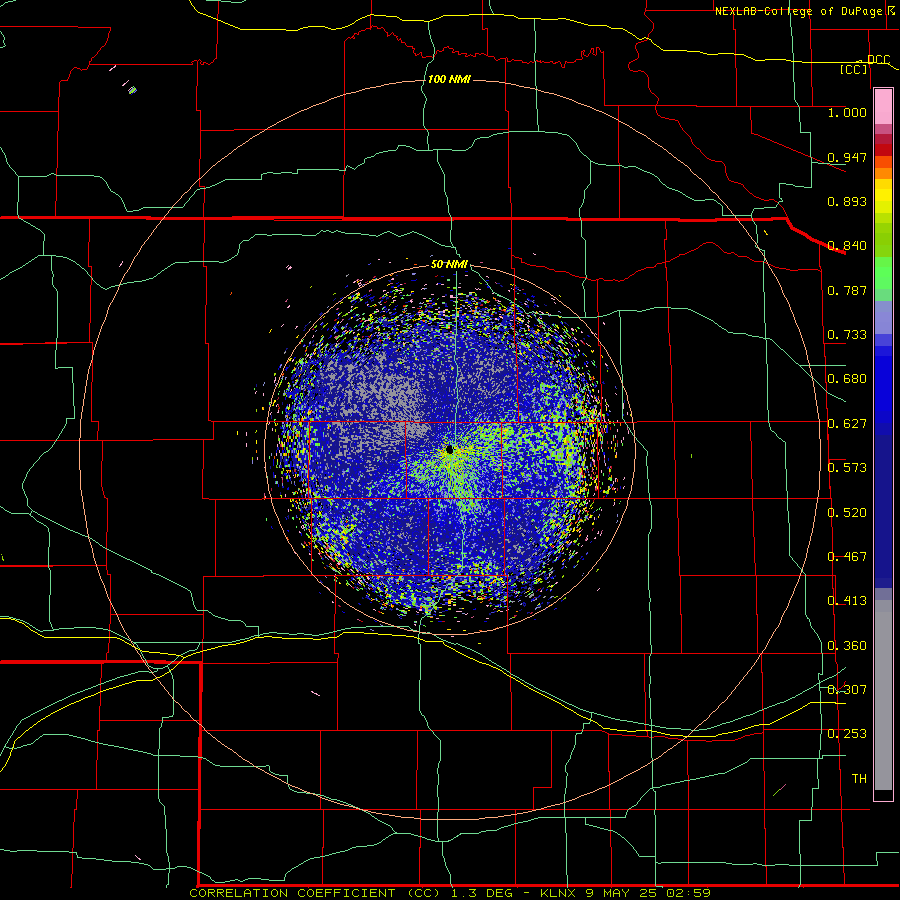The image size is (900, 900).
Task: Click the 50 NMI range ring label
Action: pyautogui.click(x=449, y=264)
